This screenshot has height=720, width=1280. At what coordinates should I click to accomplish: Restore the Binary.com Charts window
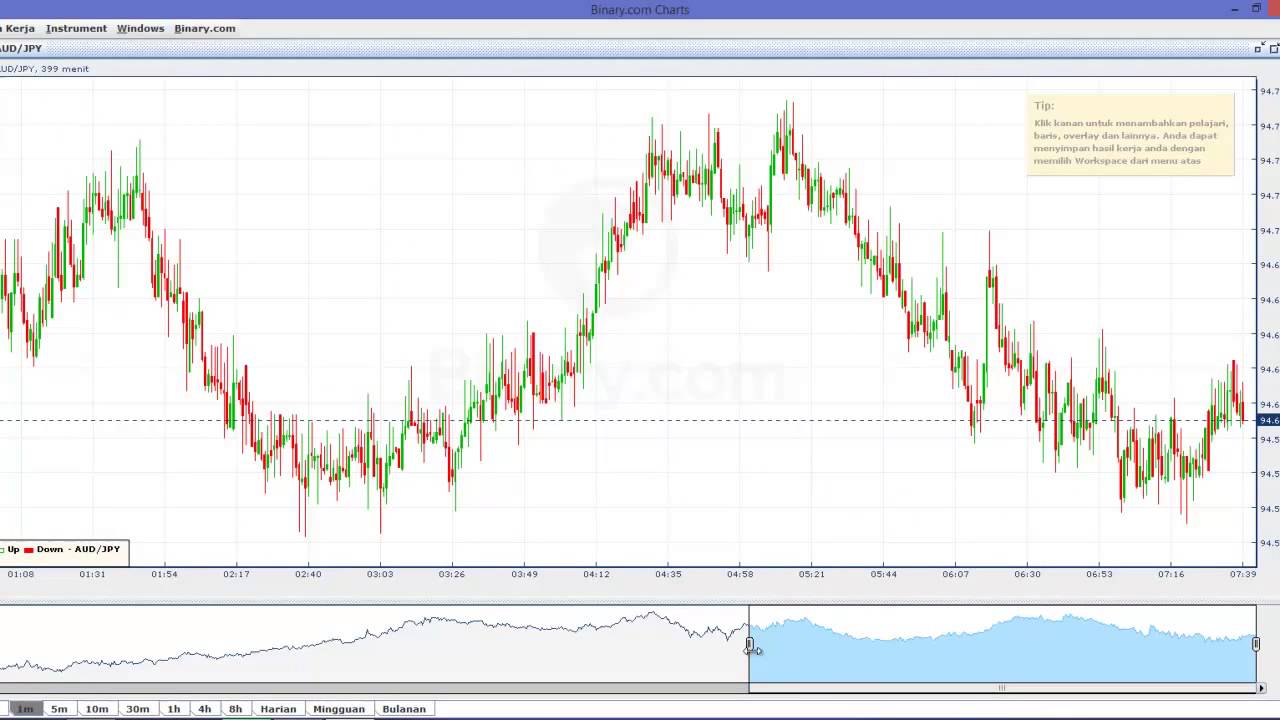pyautogui.click(x=1257, y=9)
